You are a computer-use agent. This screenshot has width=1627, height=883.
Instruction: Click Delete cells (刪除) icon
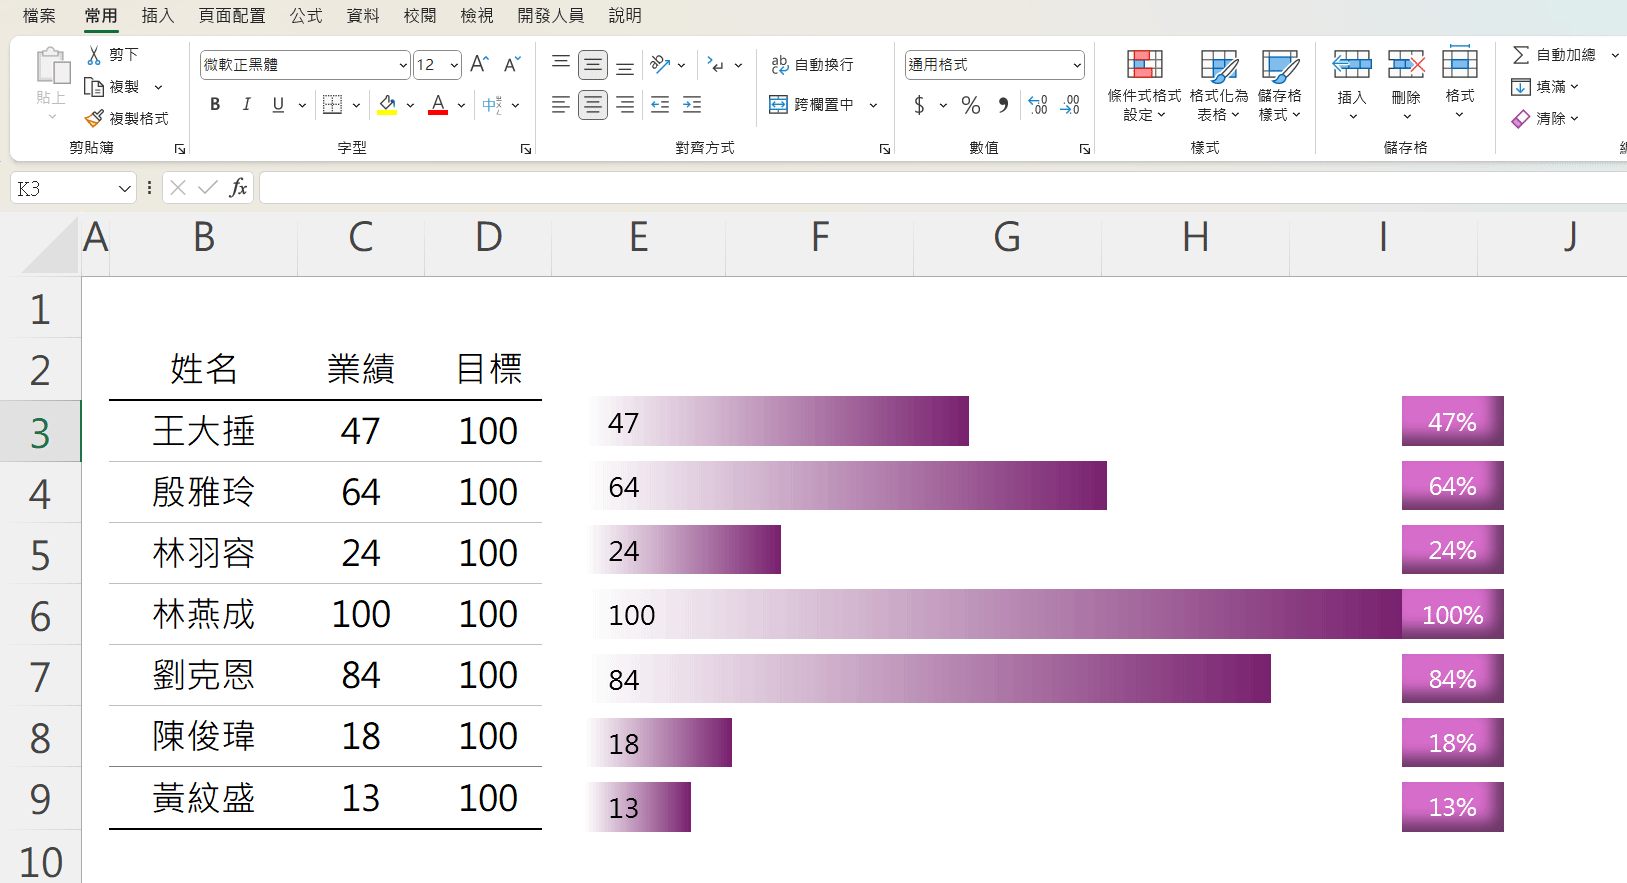click(x=1406, y=65)
